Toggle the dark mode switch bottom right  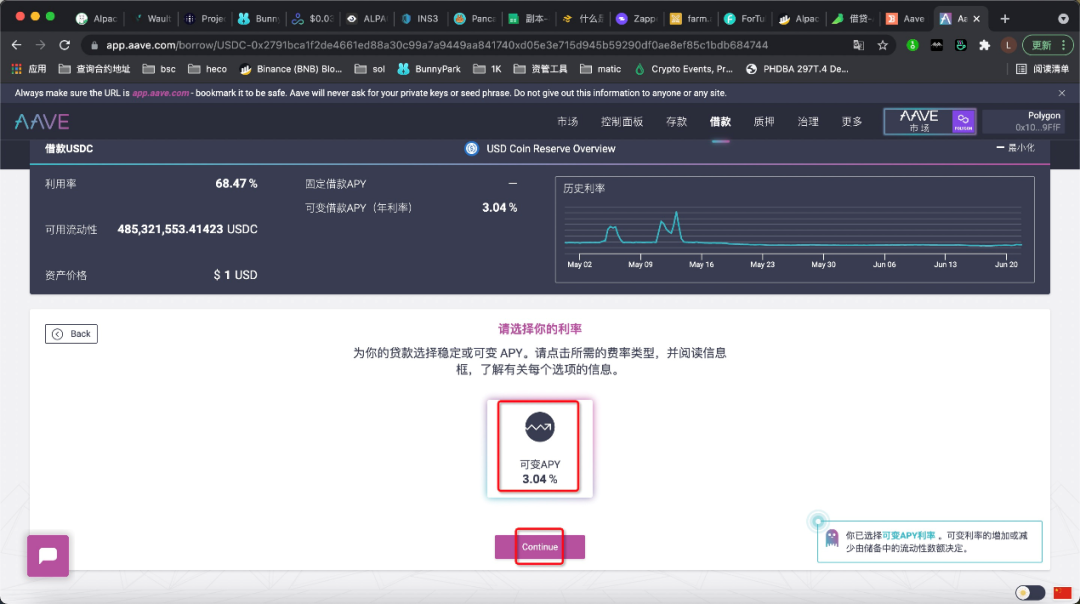point(1029,592)
